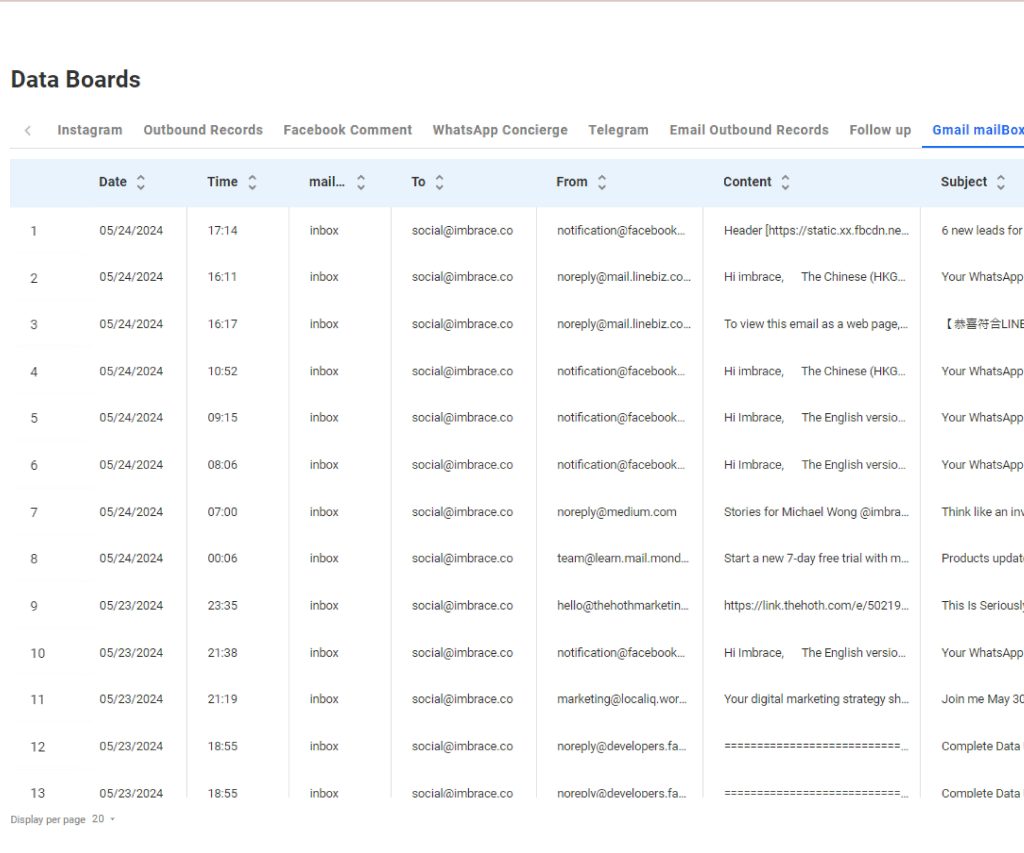Image resolution: width=1024 pixels, height=853 pixels.
Task: Sort by mailbox column arrows
Action: [360, 182]
